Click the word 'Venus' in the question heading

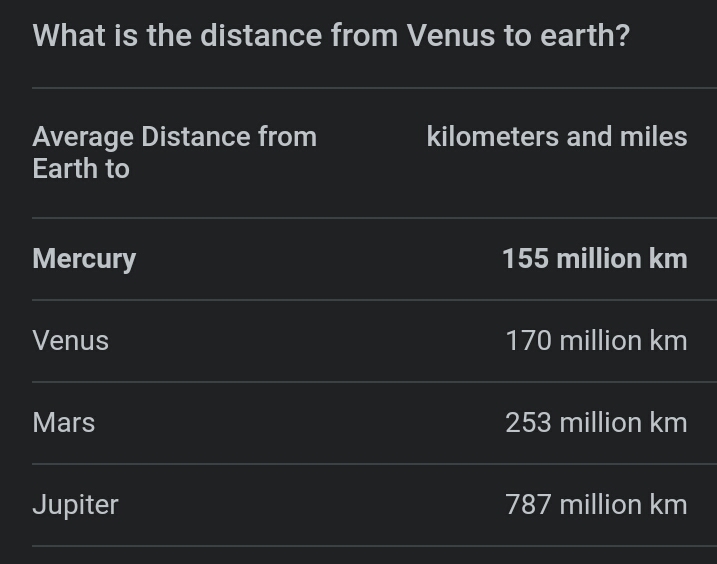coord(451,36)
